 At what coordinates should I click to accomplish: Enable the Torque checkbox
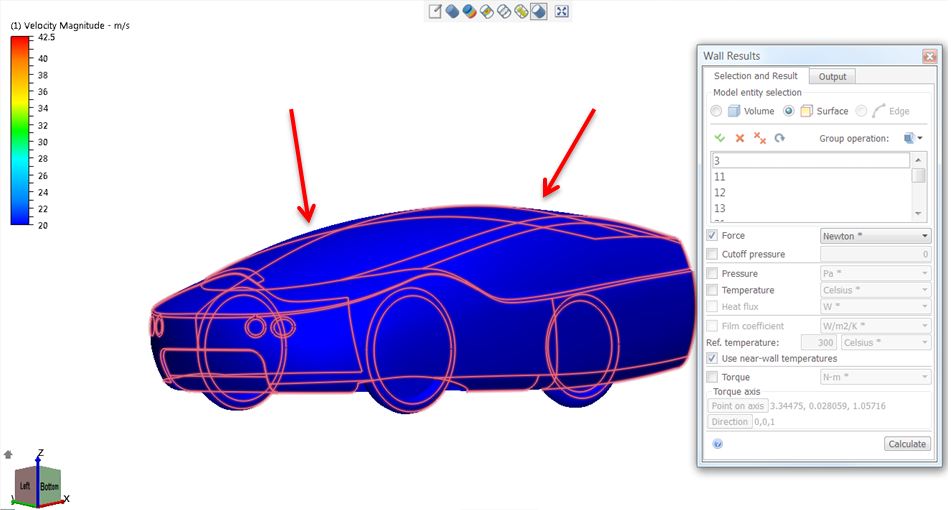[712, 377]
